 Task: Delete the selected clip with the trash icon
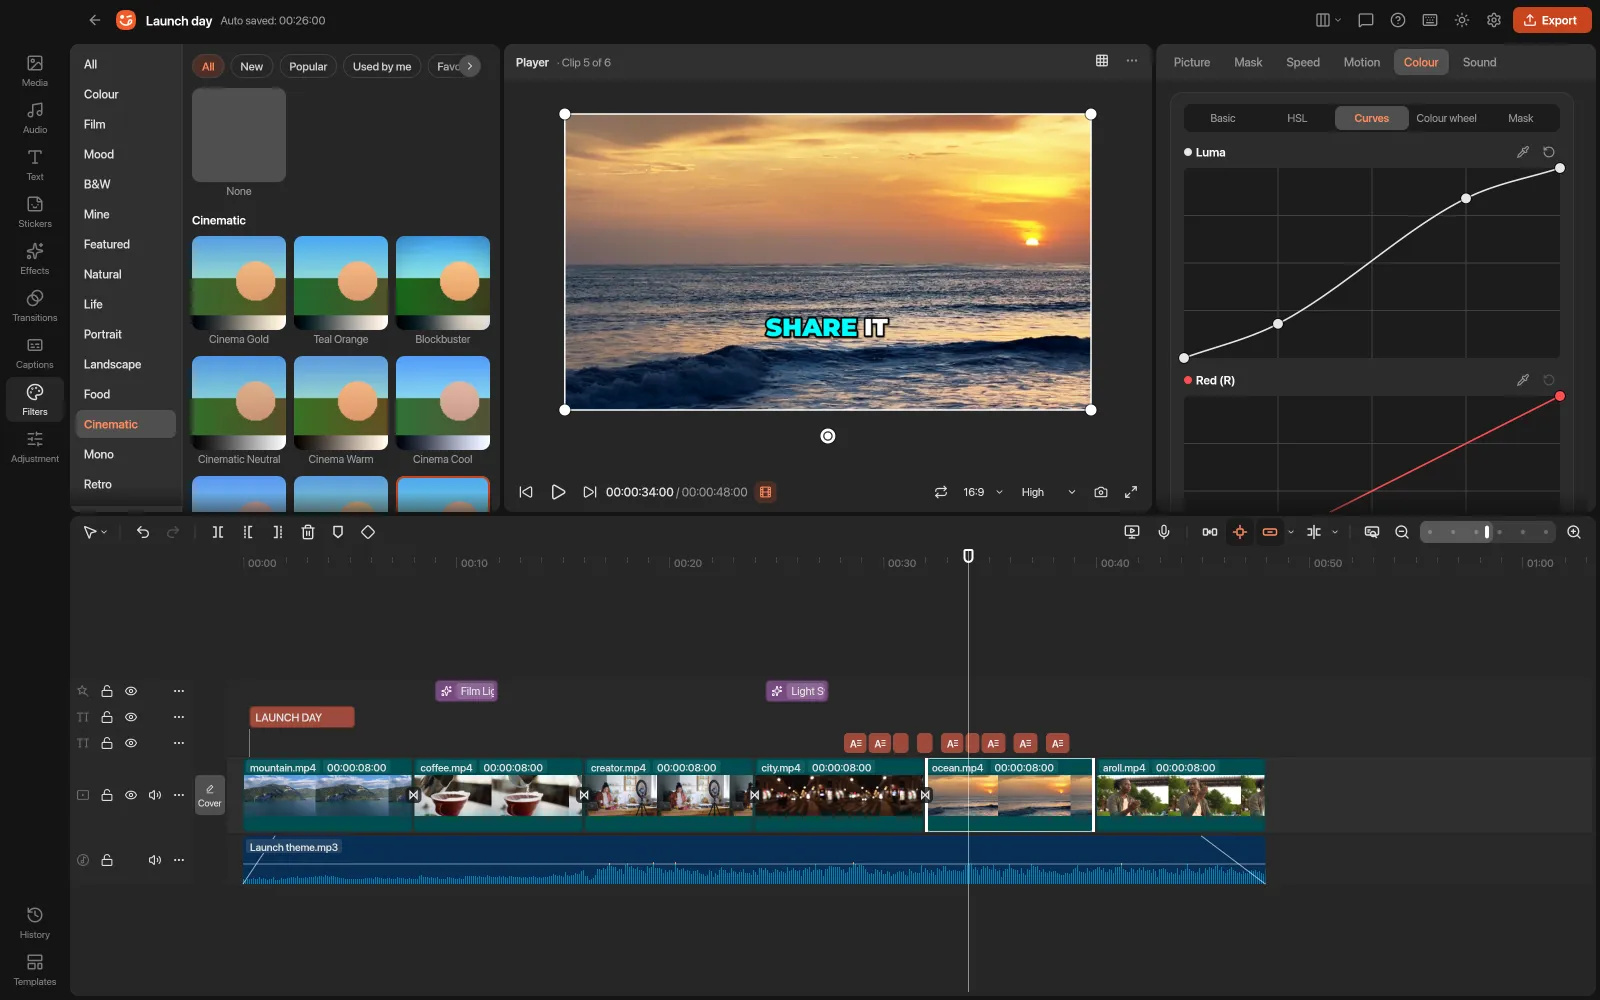(x=308, y=532)
